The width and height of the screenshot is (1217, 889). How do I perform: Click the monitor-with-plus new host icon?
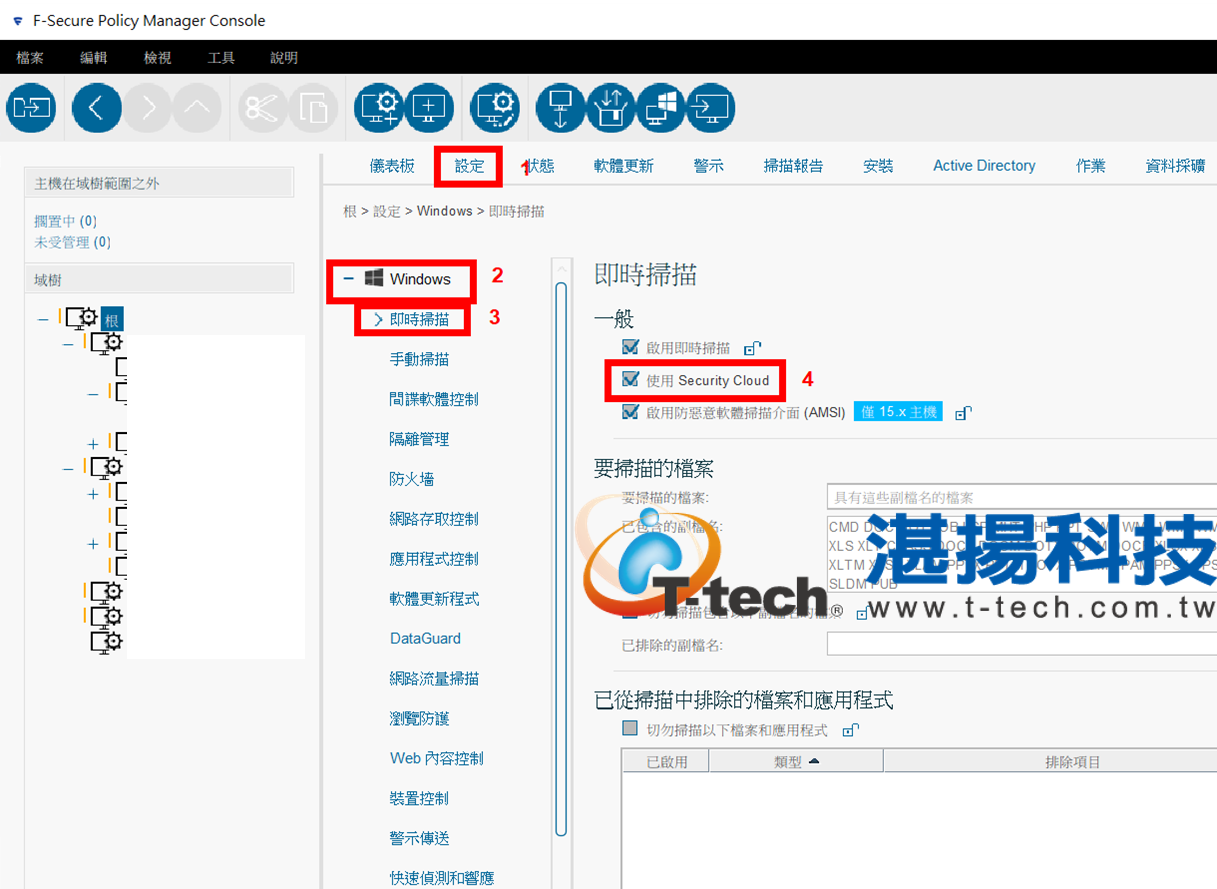[429, 107]
